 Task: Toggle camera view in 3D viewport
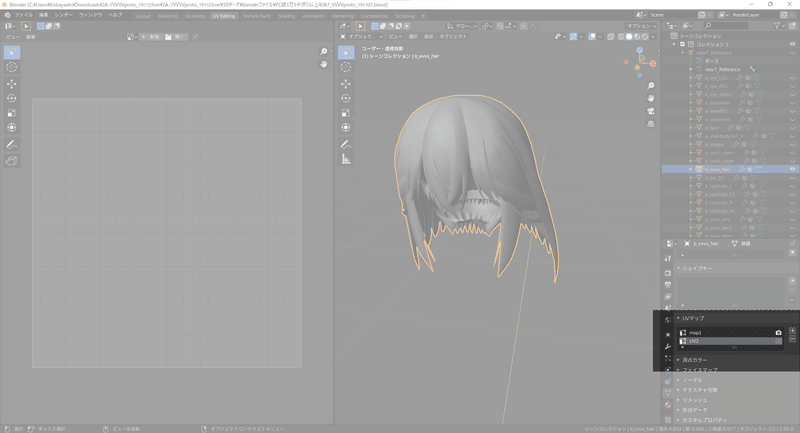[651, 111]
